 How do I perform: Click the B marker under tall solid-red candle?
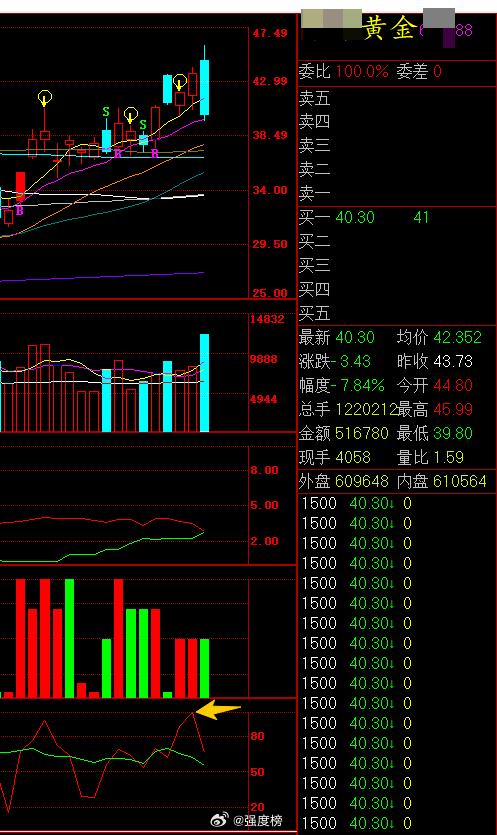click(20, 211)
